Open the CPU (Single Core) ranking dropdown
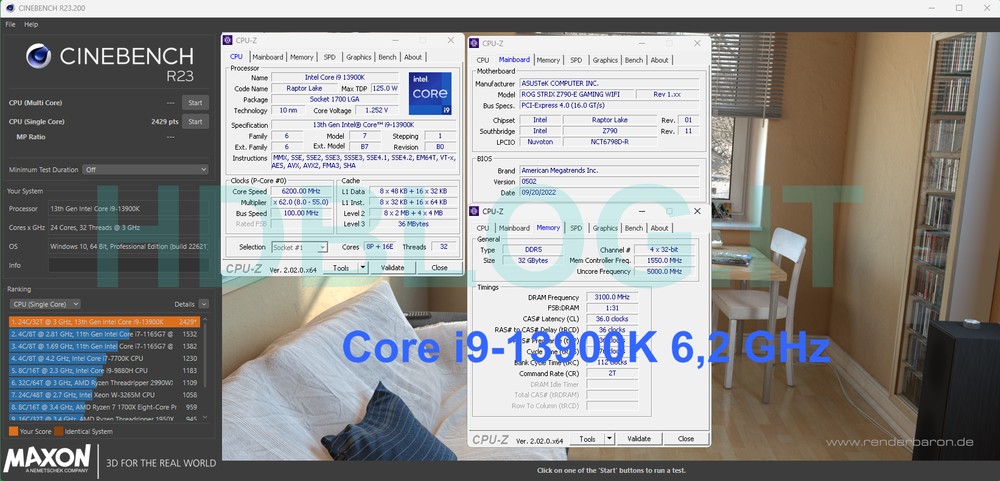The image size is (1000, 481). click(x=45, y=304)
